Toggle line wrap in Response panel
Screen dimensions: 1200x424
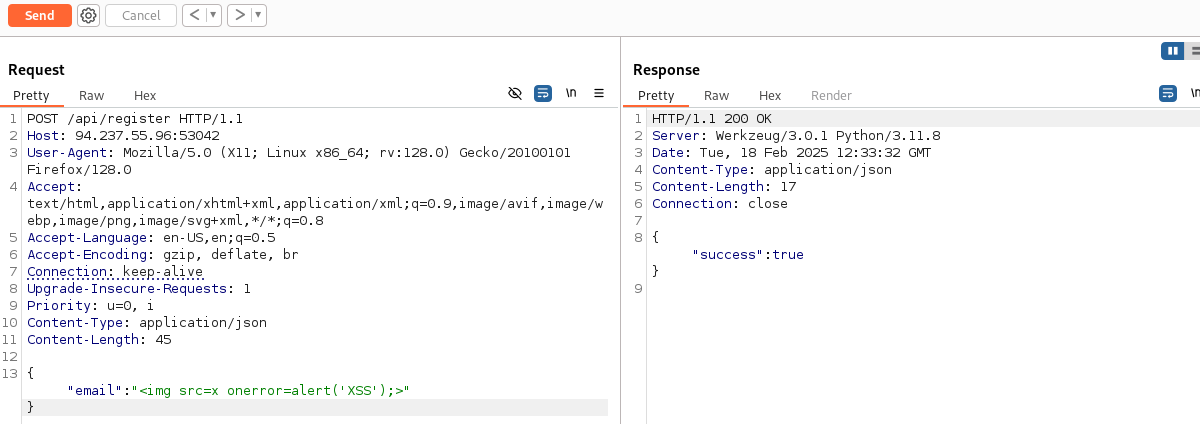[x=1168, y=93]
